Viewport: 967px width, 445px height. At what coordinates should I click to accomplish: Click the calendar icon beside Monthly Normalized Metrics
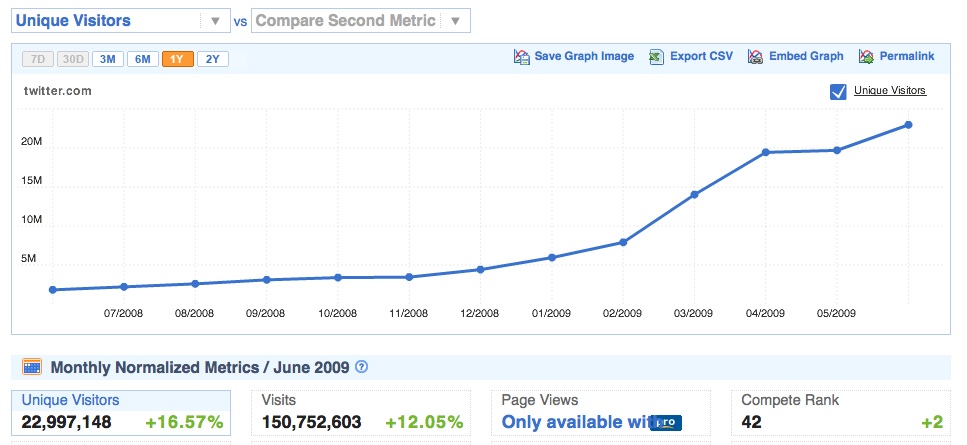point(32,367)
